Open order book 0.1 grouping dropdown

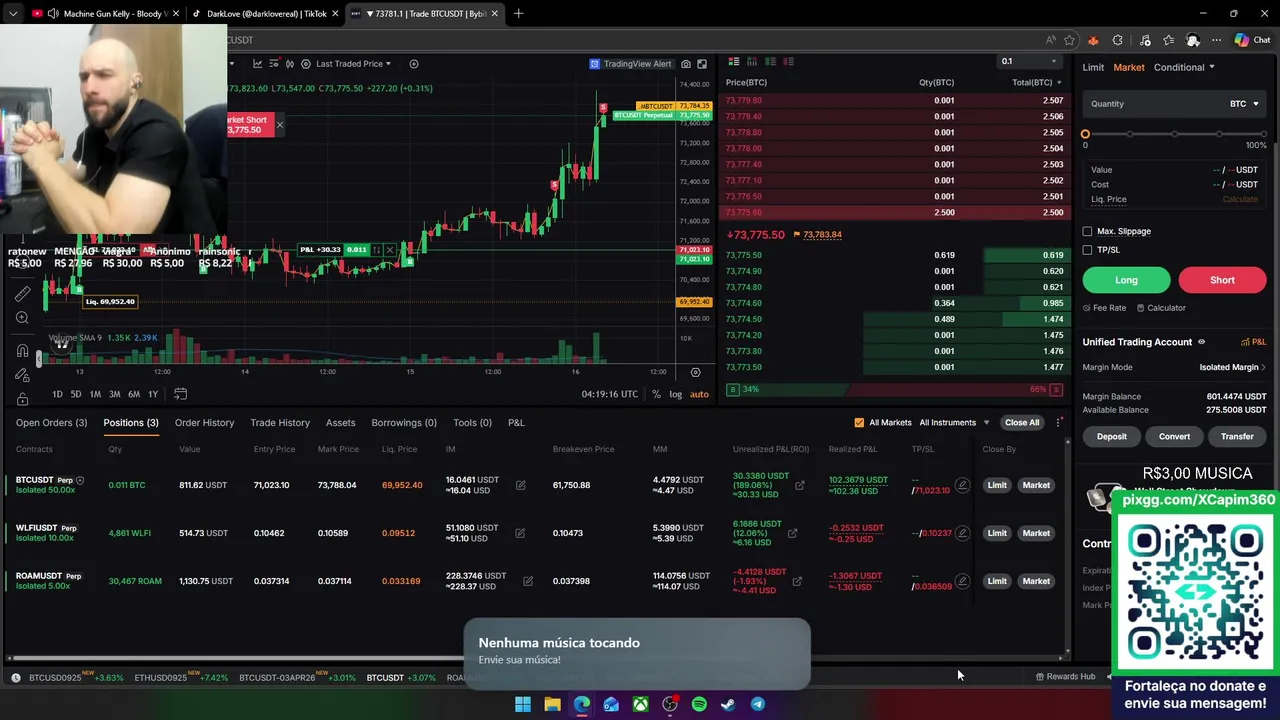coord(1028,61)
